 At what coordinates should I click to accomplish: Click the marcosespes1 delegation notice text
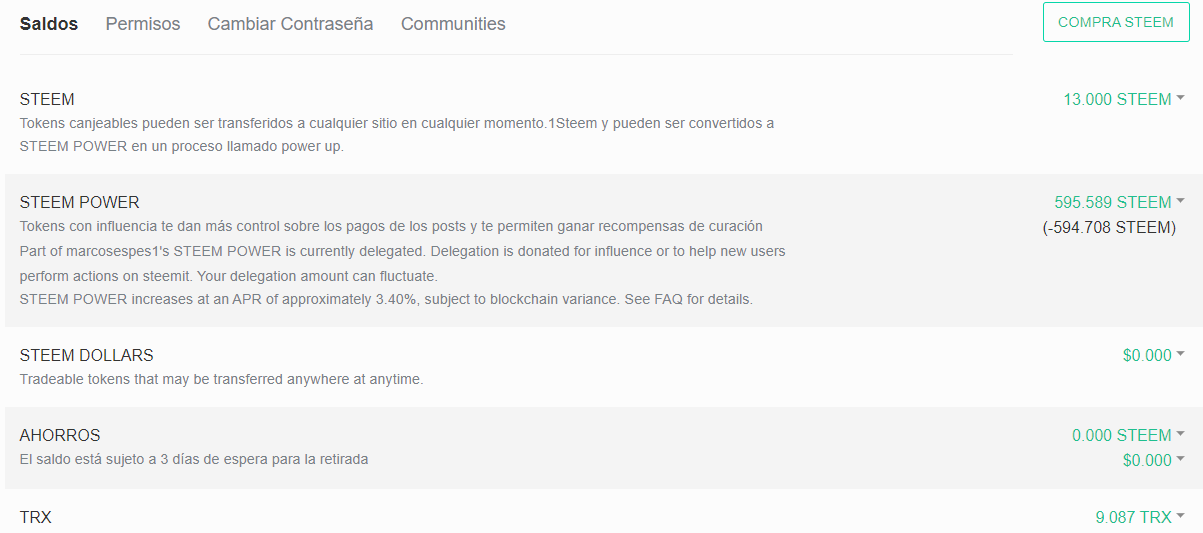point(403,262)
